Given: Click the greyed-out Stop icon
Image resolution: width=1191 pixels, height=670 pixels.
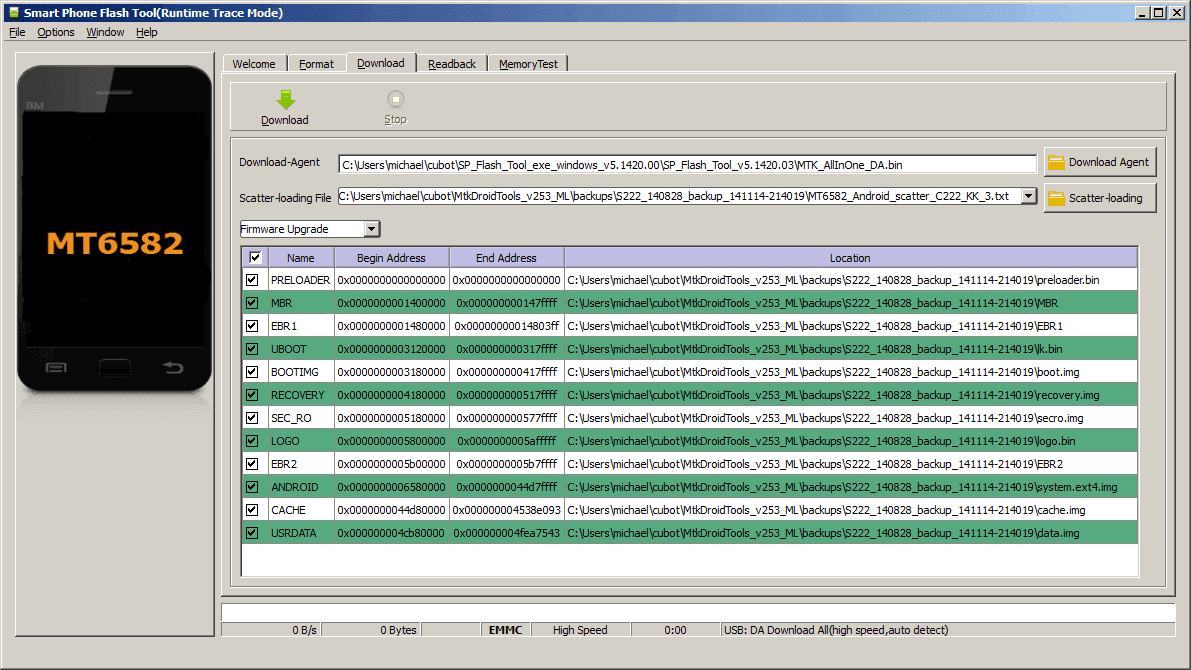Looking at the screenshot, I should pos(396,100).
